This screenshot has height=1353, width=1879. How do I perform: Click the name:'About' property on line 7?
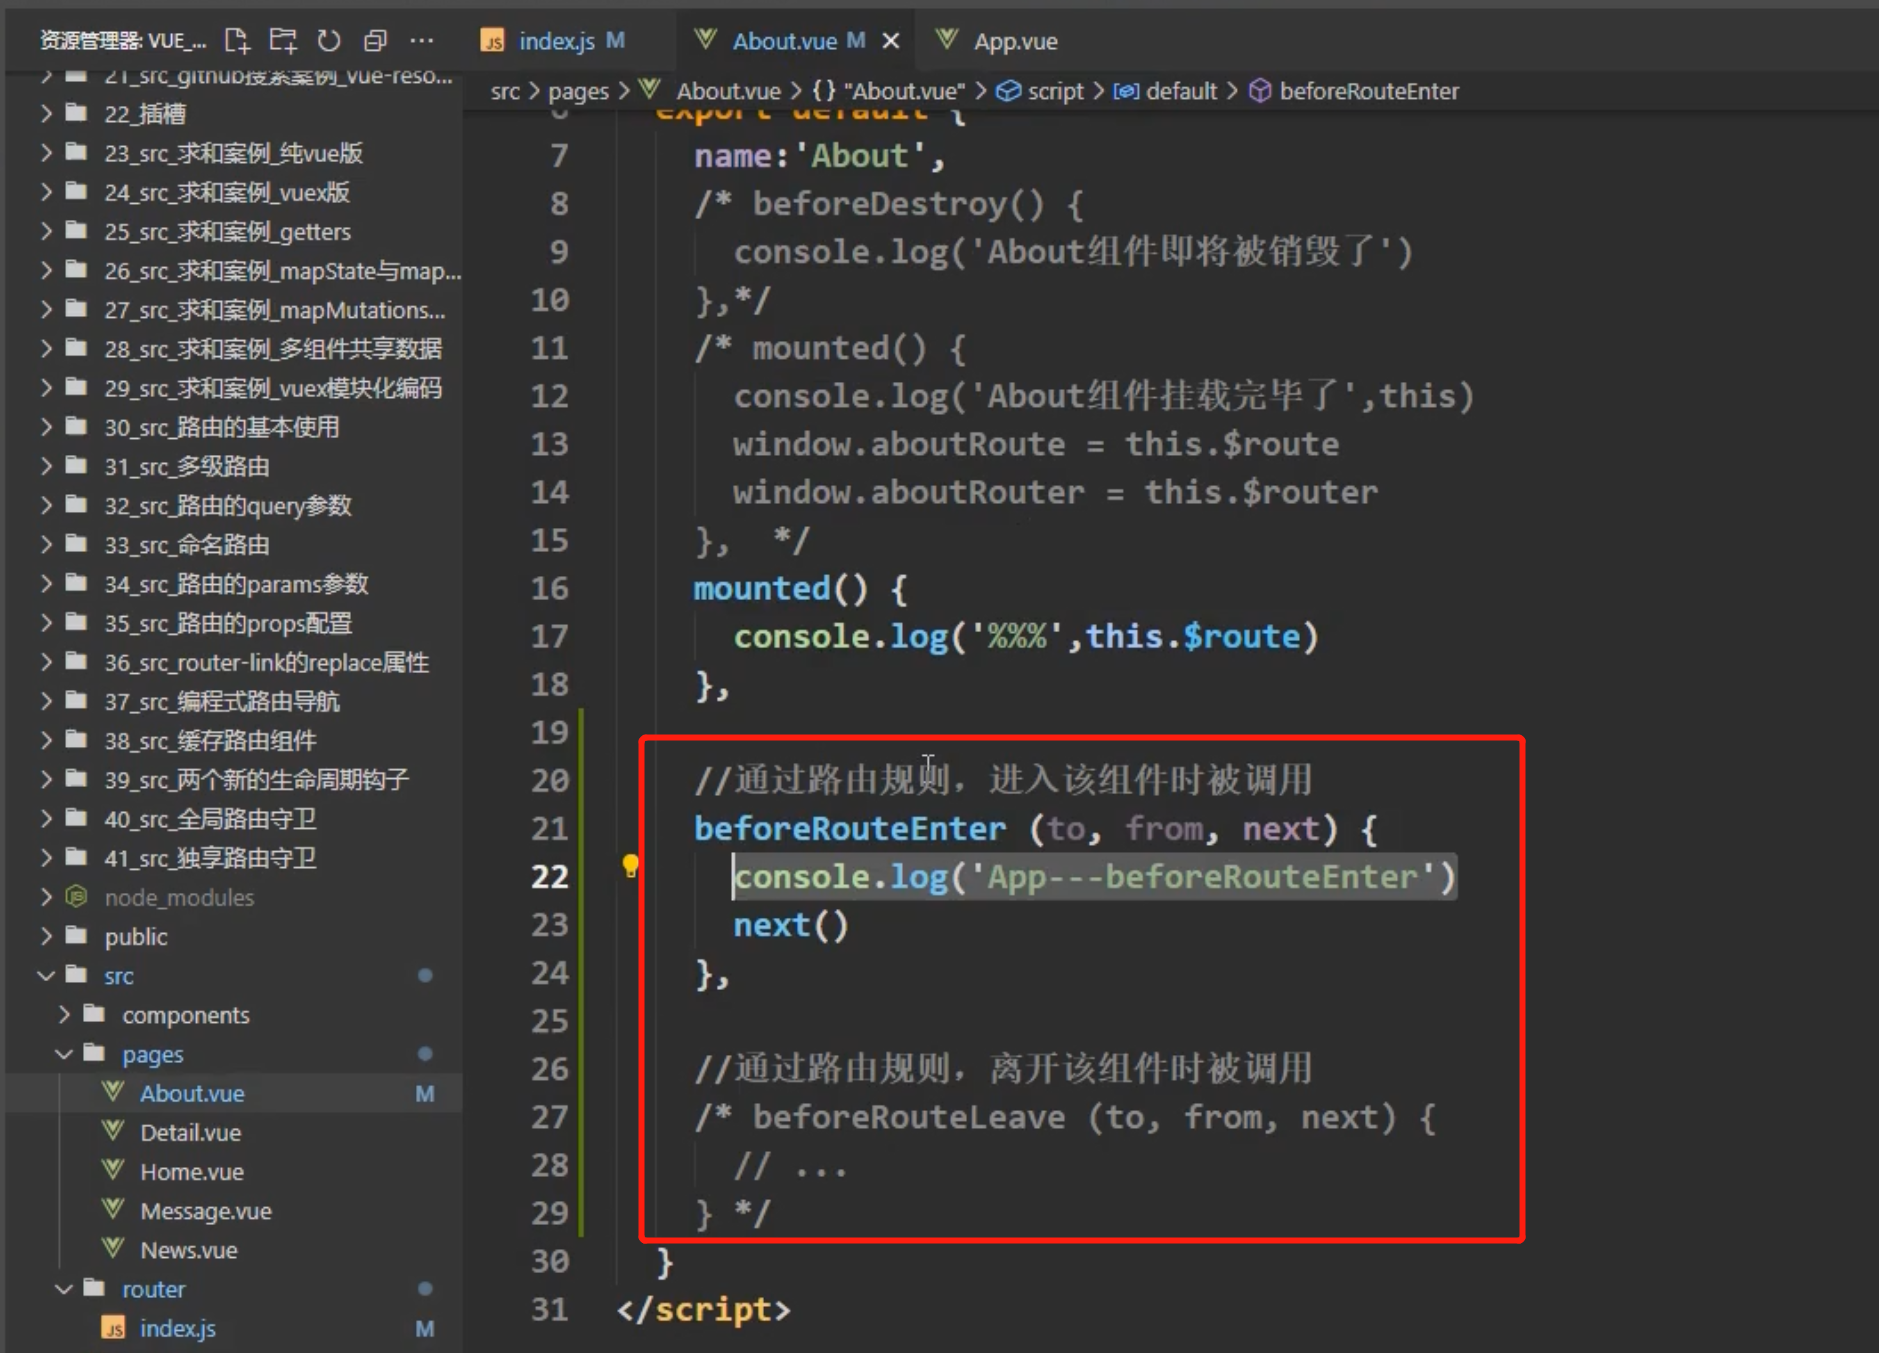819,156
